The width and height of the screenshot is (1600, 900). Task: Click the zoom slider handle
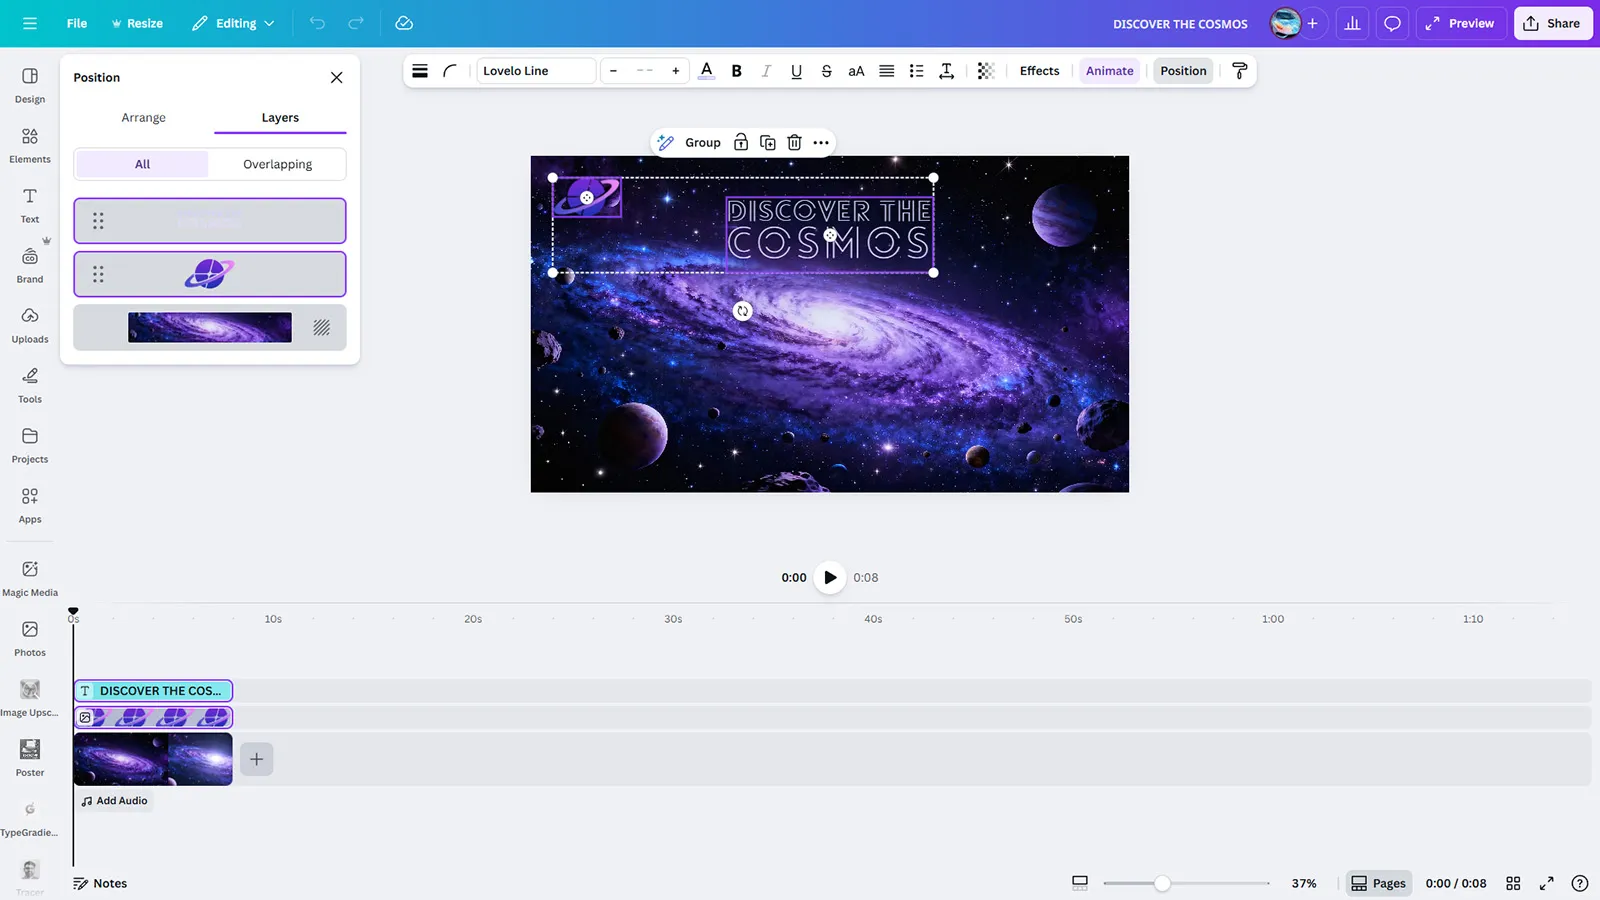(1161, 883)
